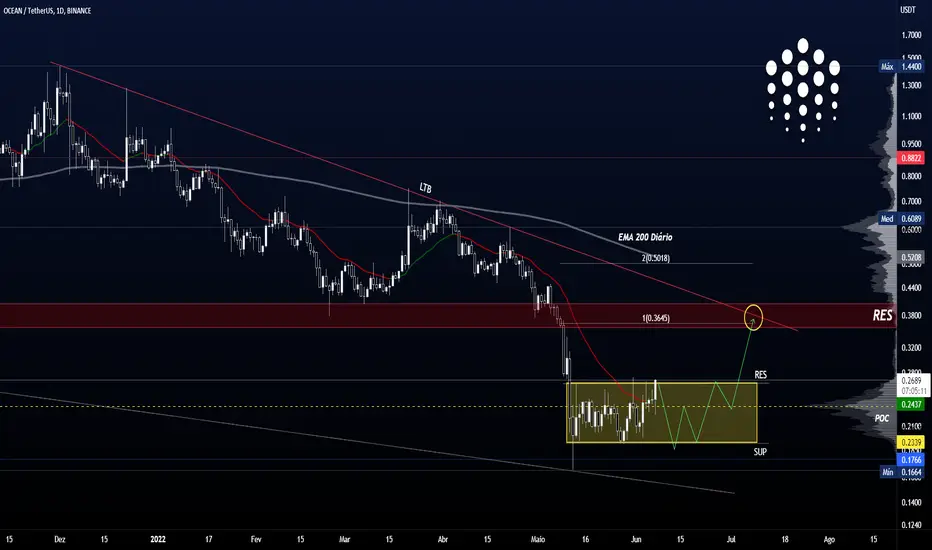Click the Jun date on the time axis
Image resolution: width=932 pixels, height=550 pixels.
click(636, 539)
